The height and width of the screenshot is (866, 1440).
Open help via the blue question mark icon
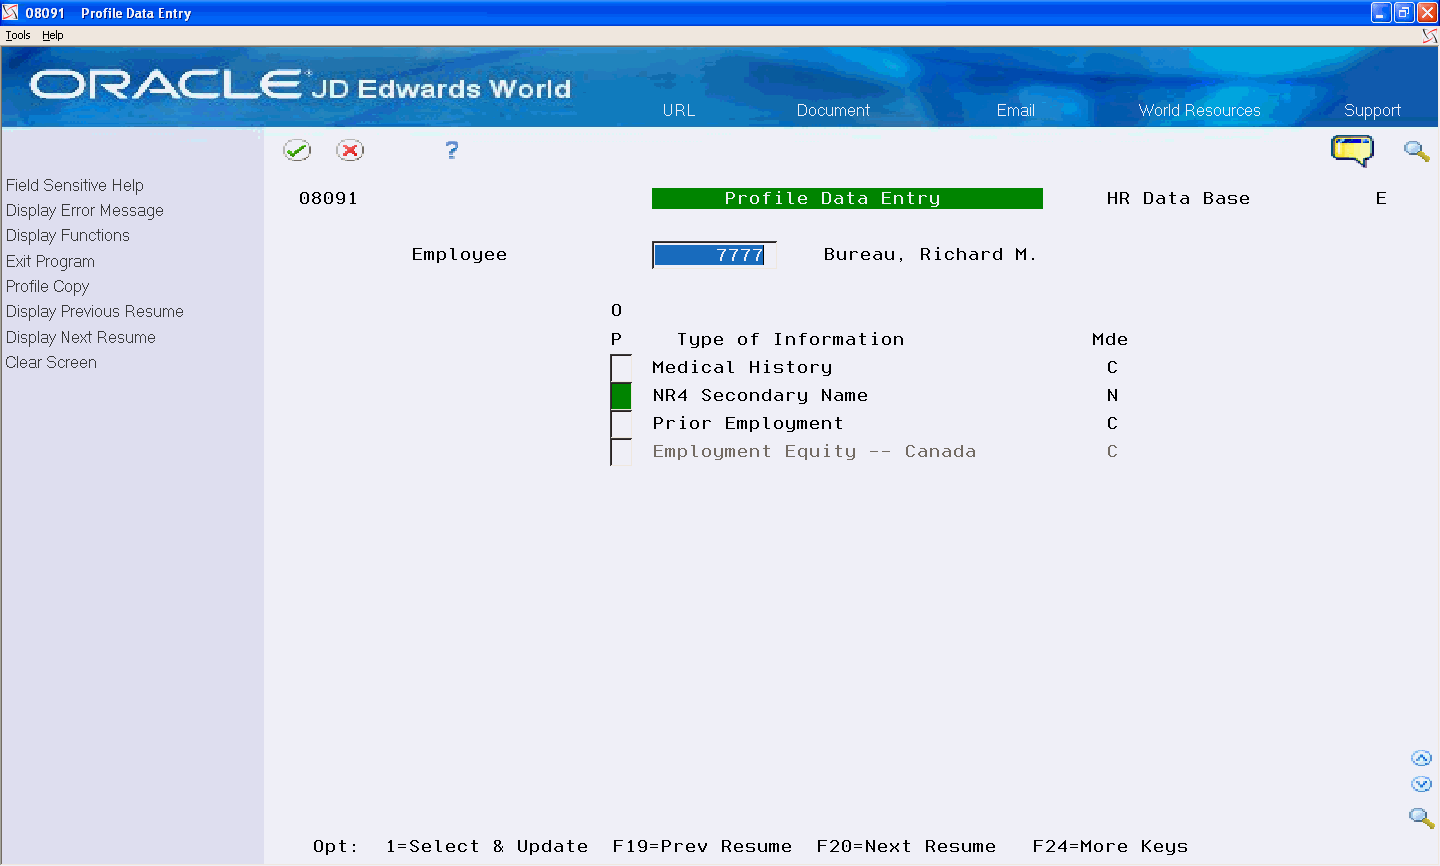[x=451, y=150]
